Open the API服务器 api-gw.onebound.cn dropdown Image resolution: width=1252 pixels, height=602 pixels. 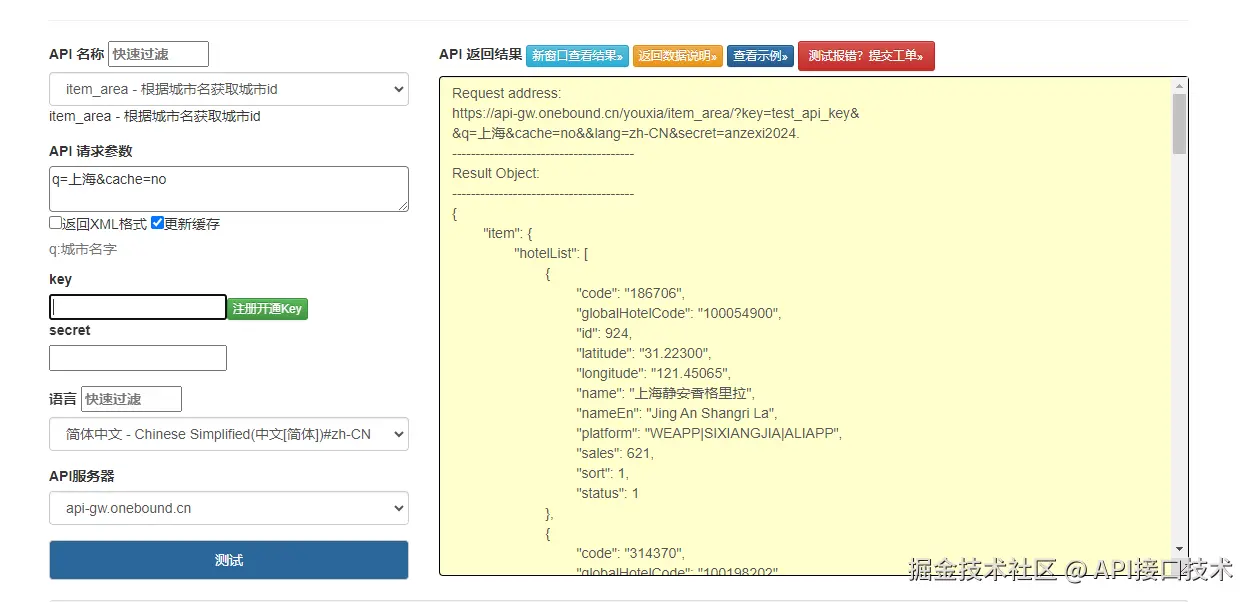229,508
